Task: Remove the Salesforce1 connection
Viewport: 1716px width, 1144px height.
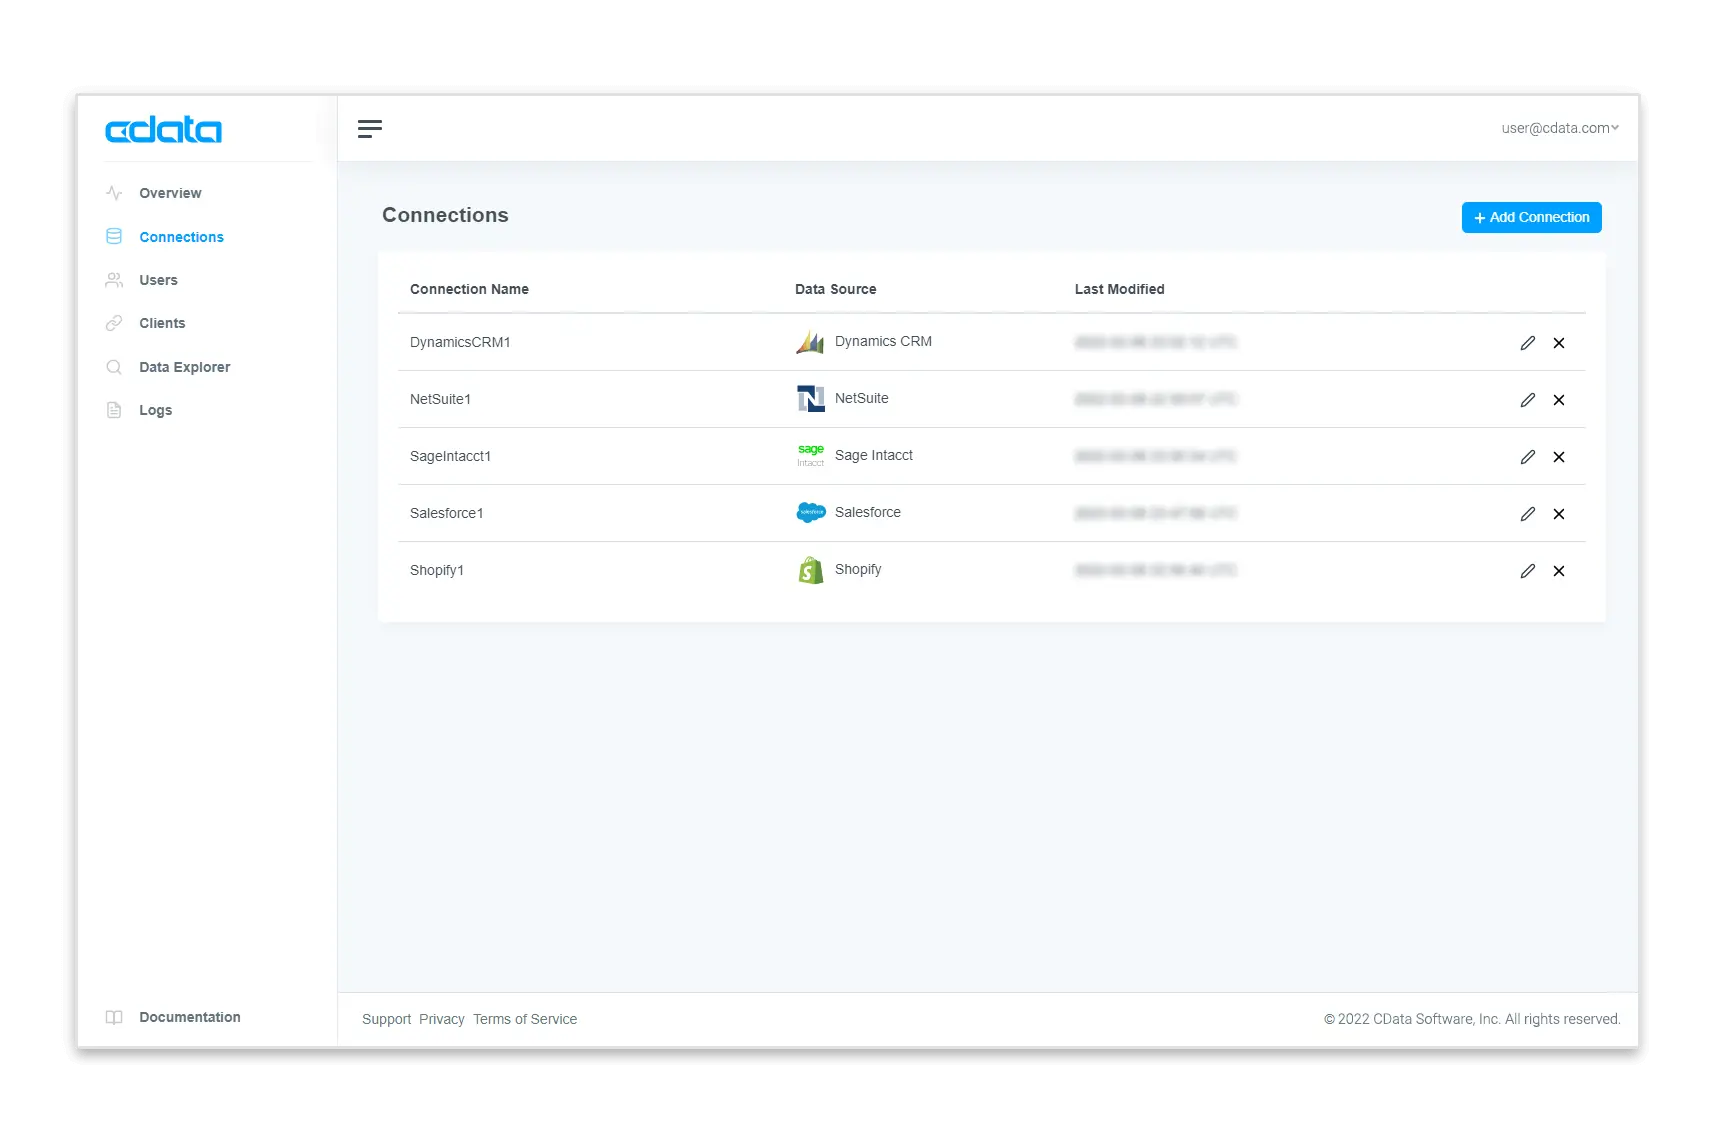Action: [x=1558, y=514]
